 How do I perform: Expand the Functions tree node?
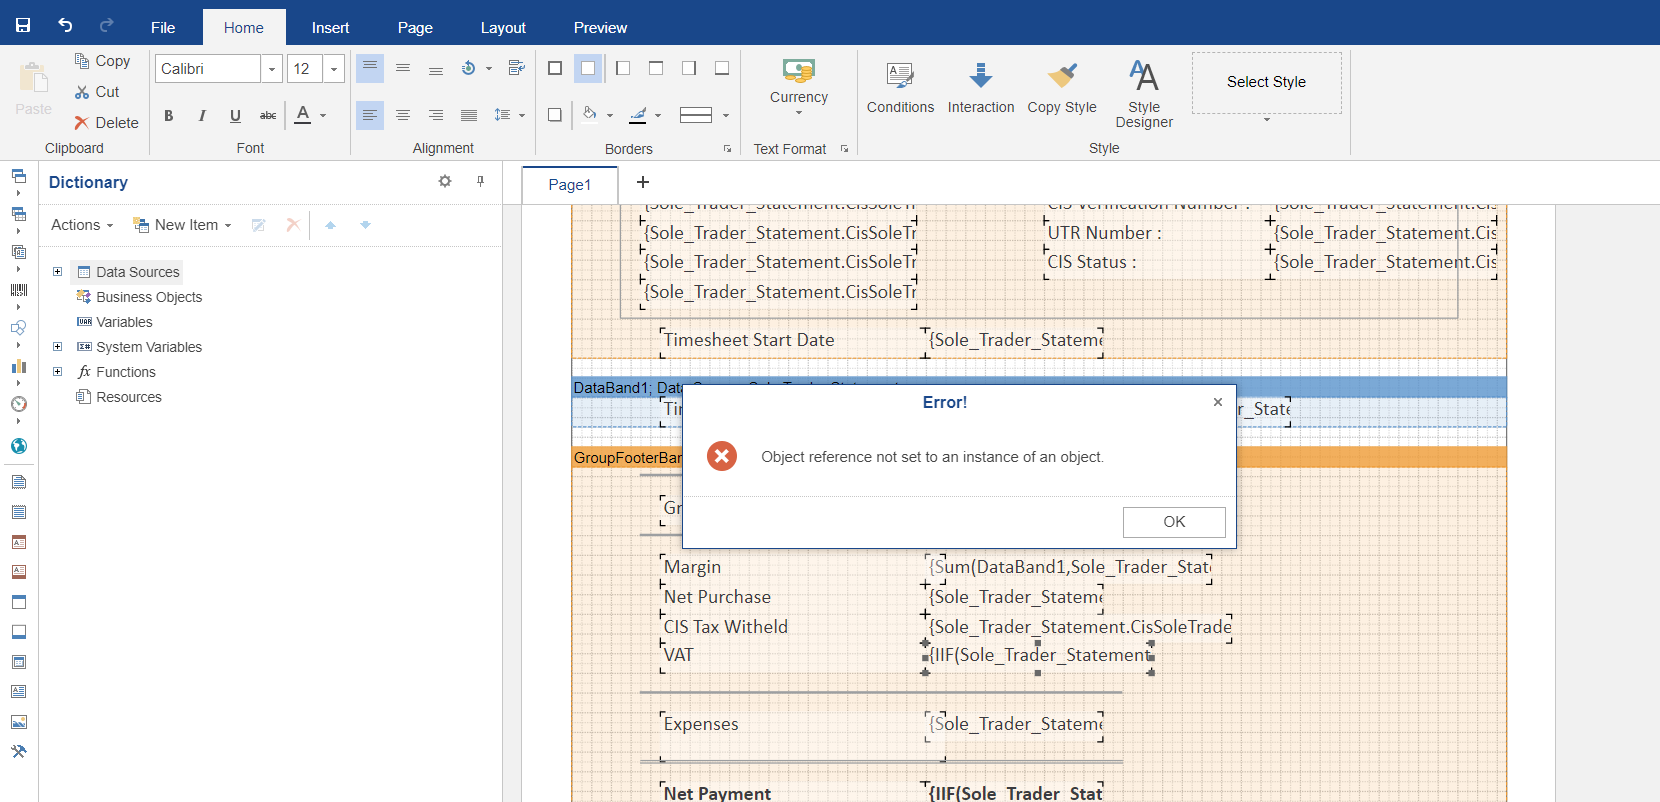pos(57,371)
